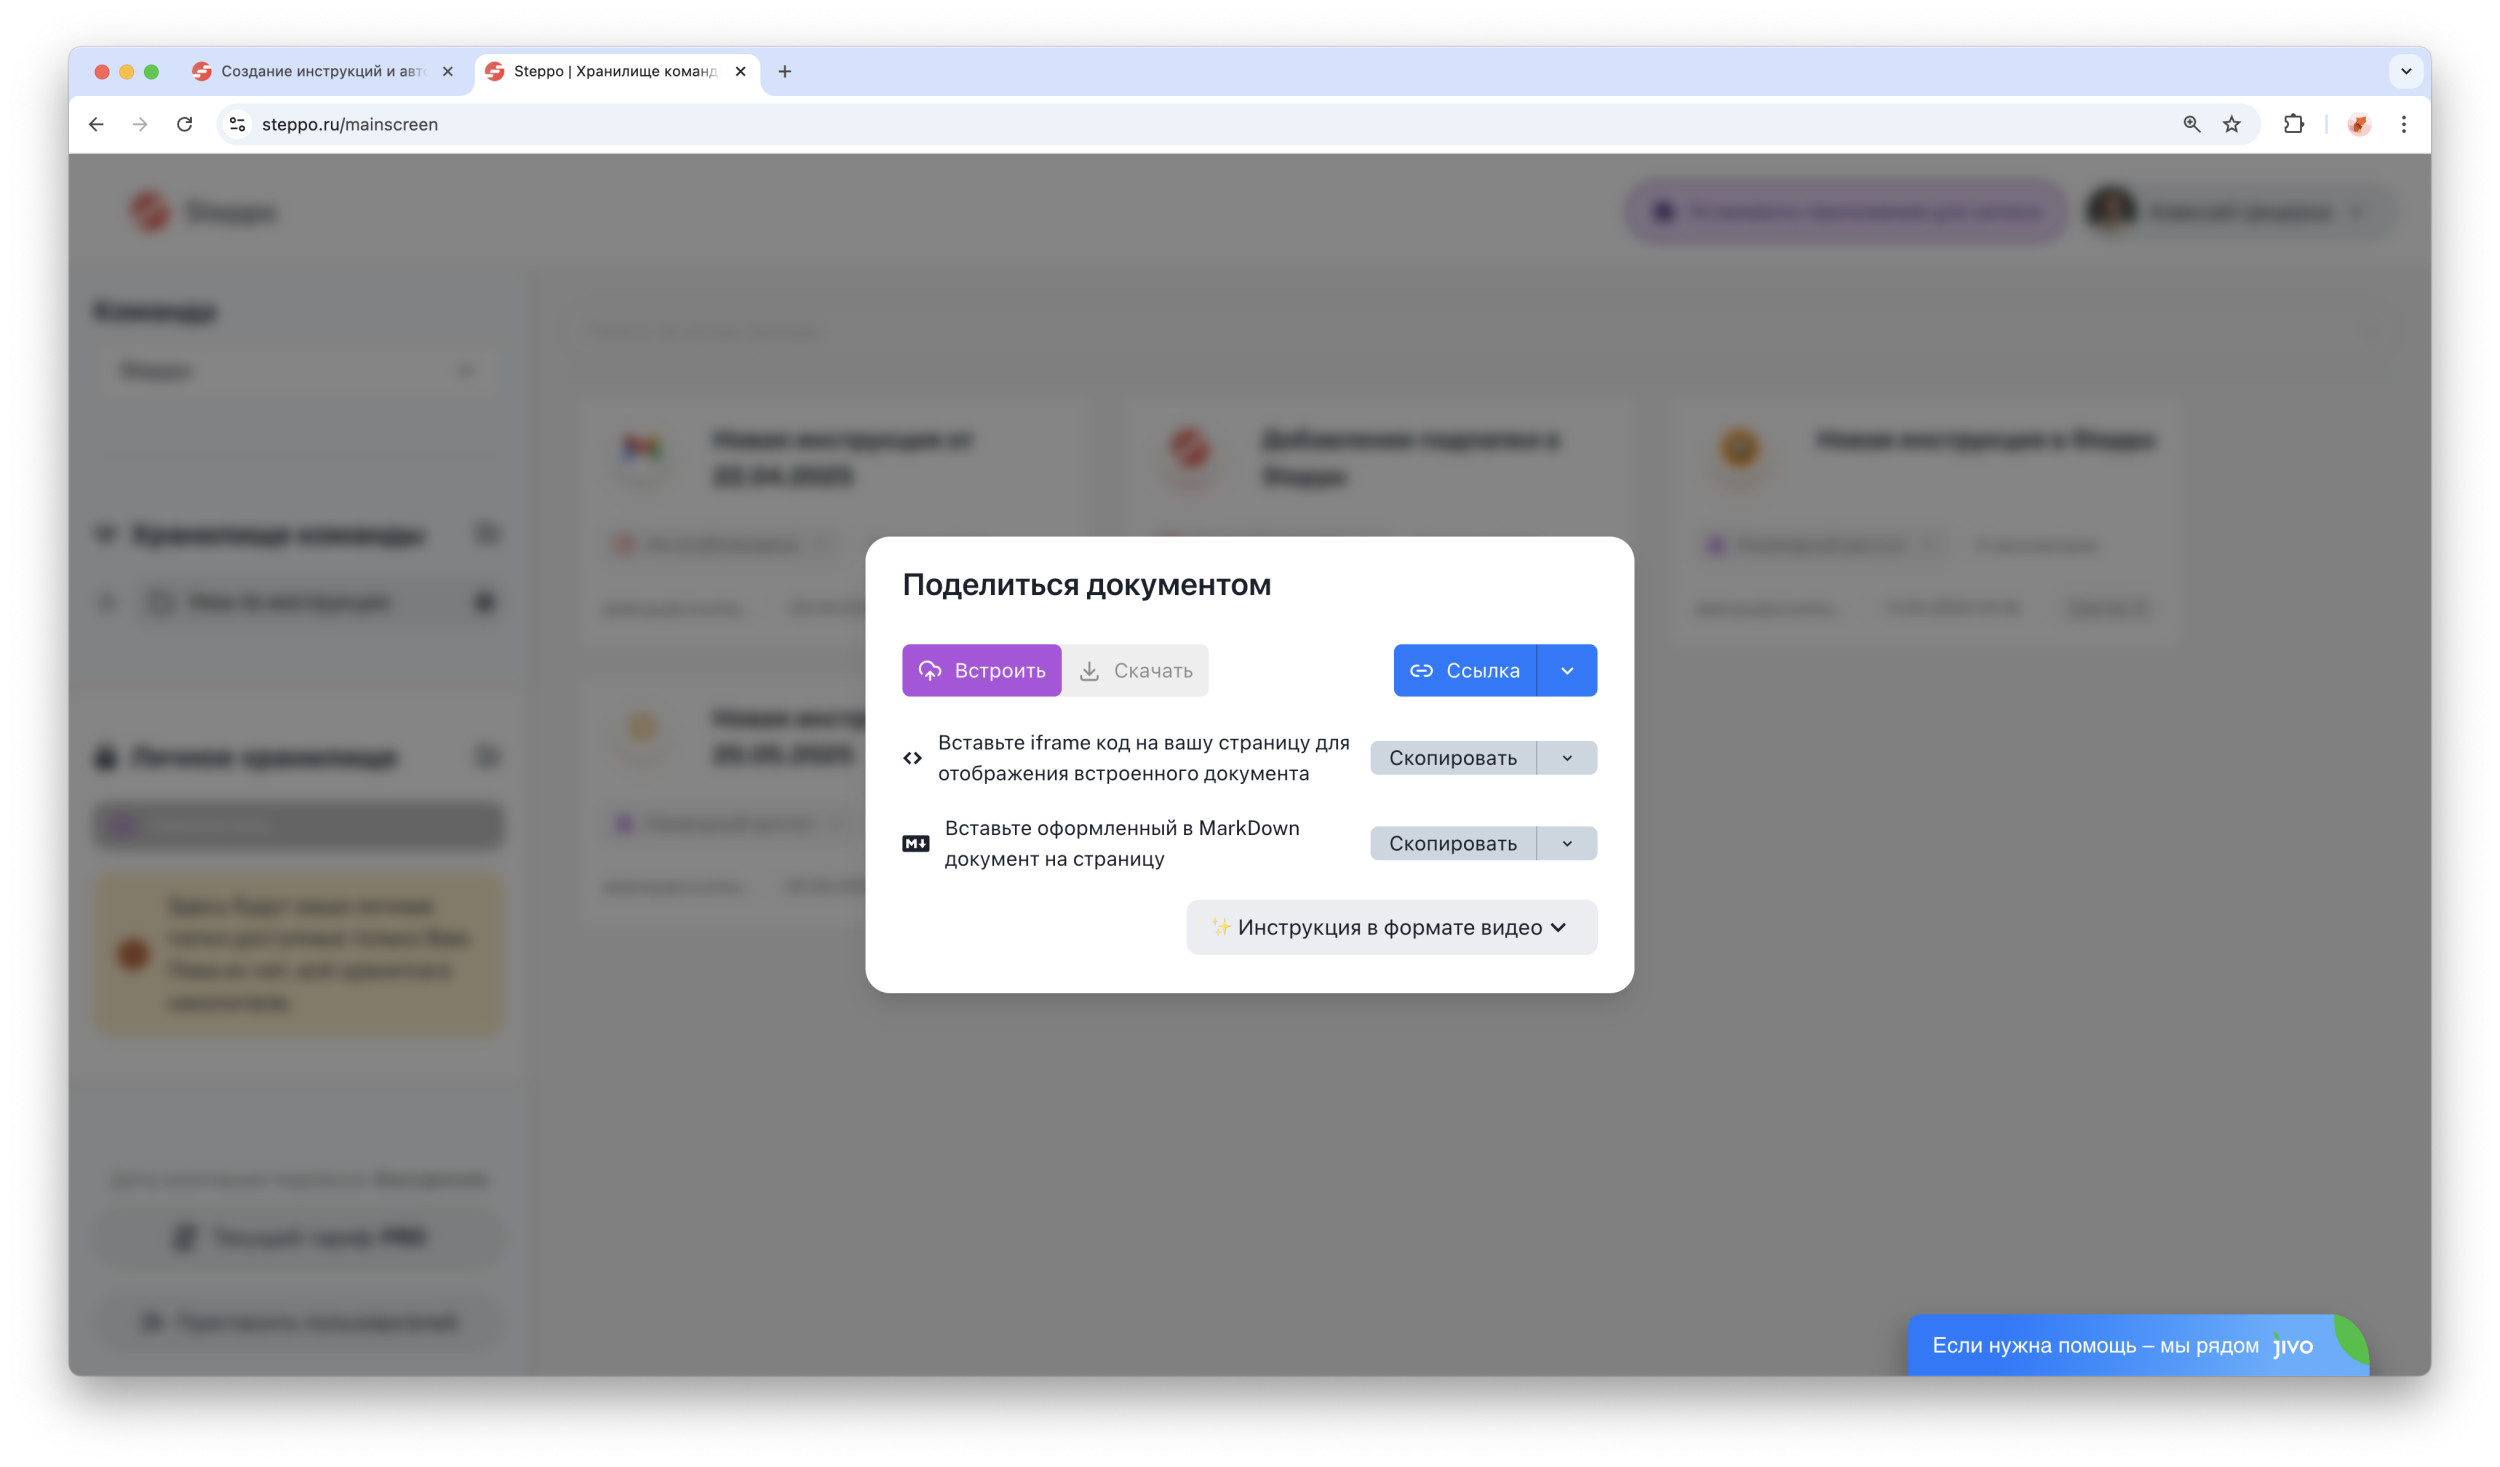Click the blue Ссылка link button
The height and width of the screenshot is (1467, 2500).
(1464, 670)
